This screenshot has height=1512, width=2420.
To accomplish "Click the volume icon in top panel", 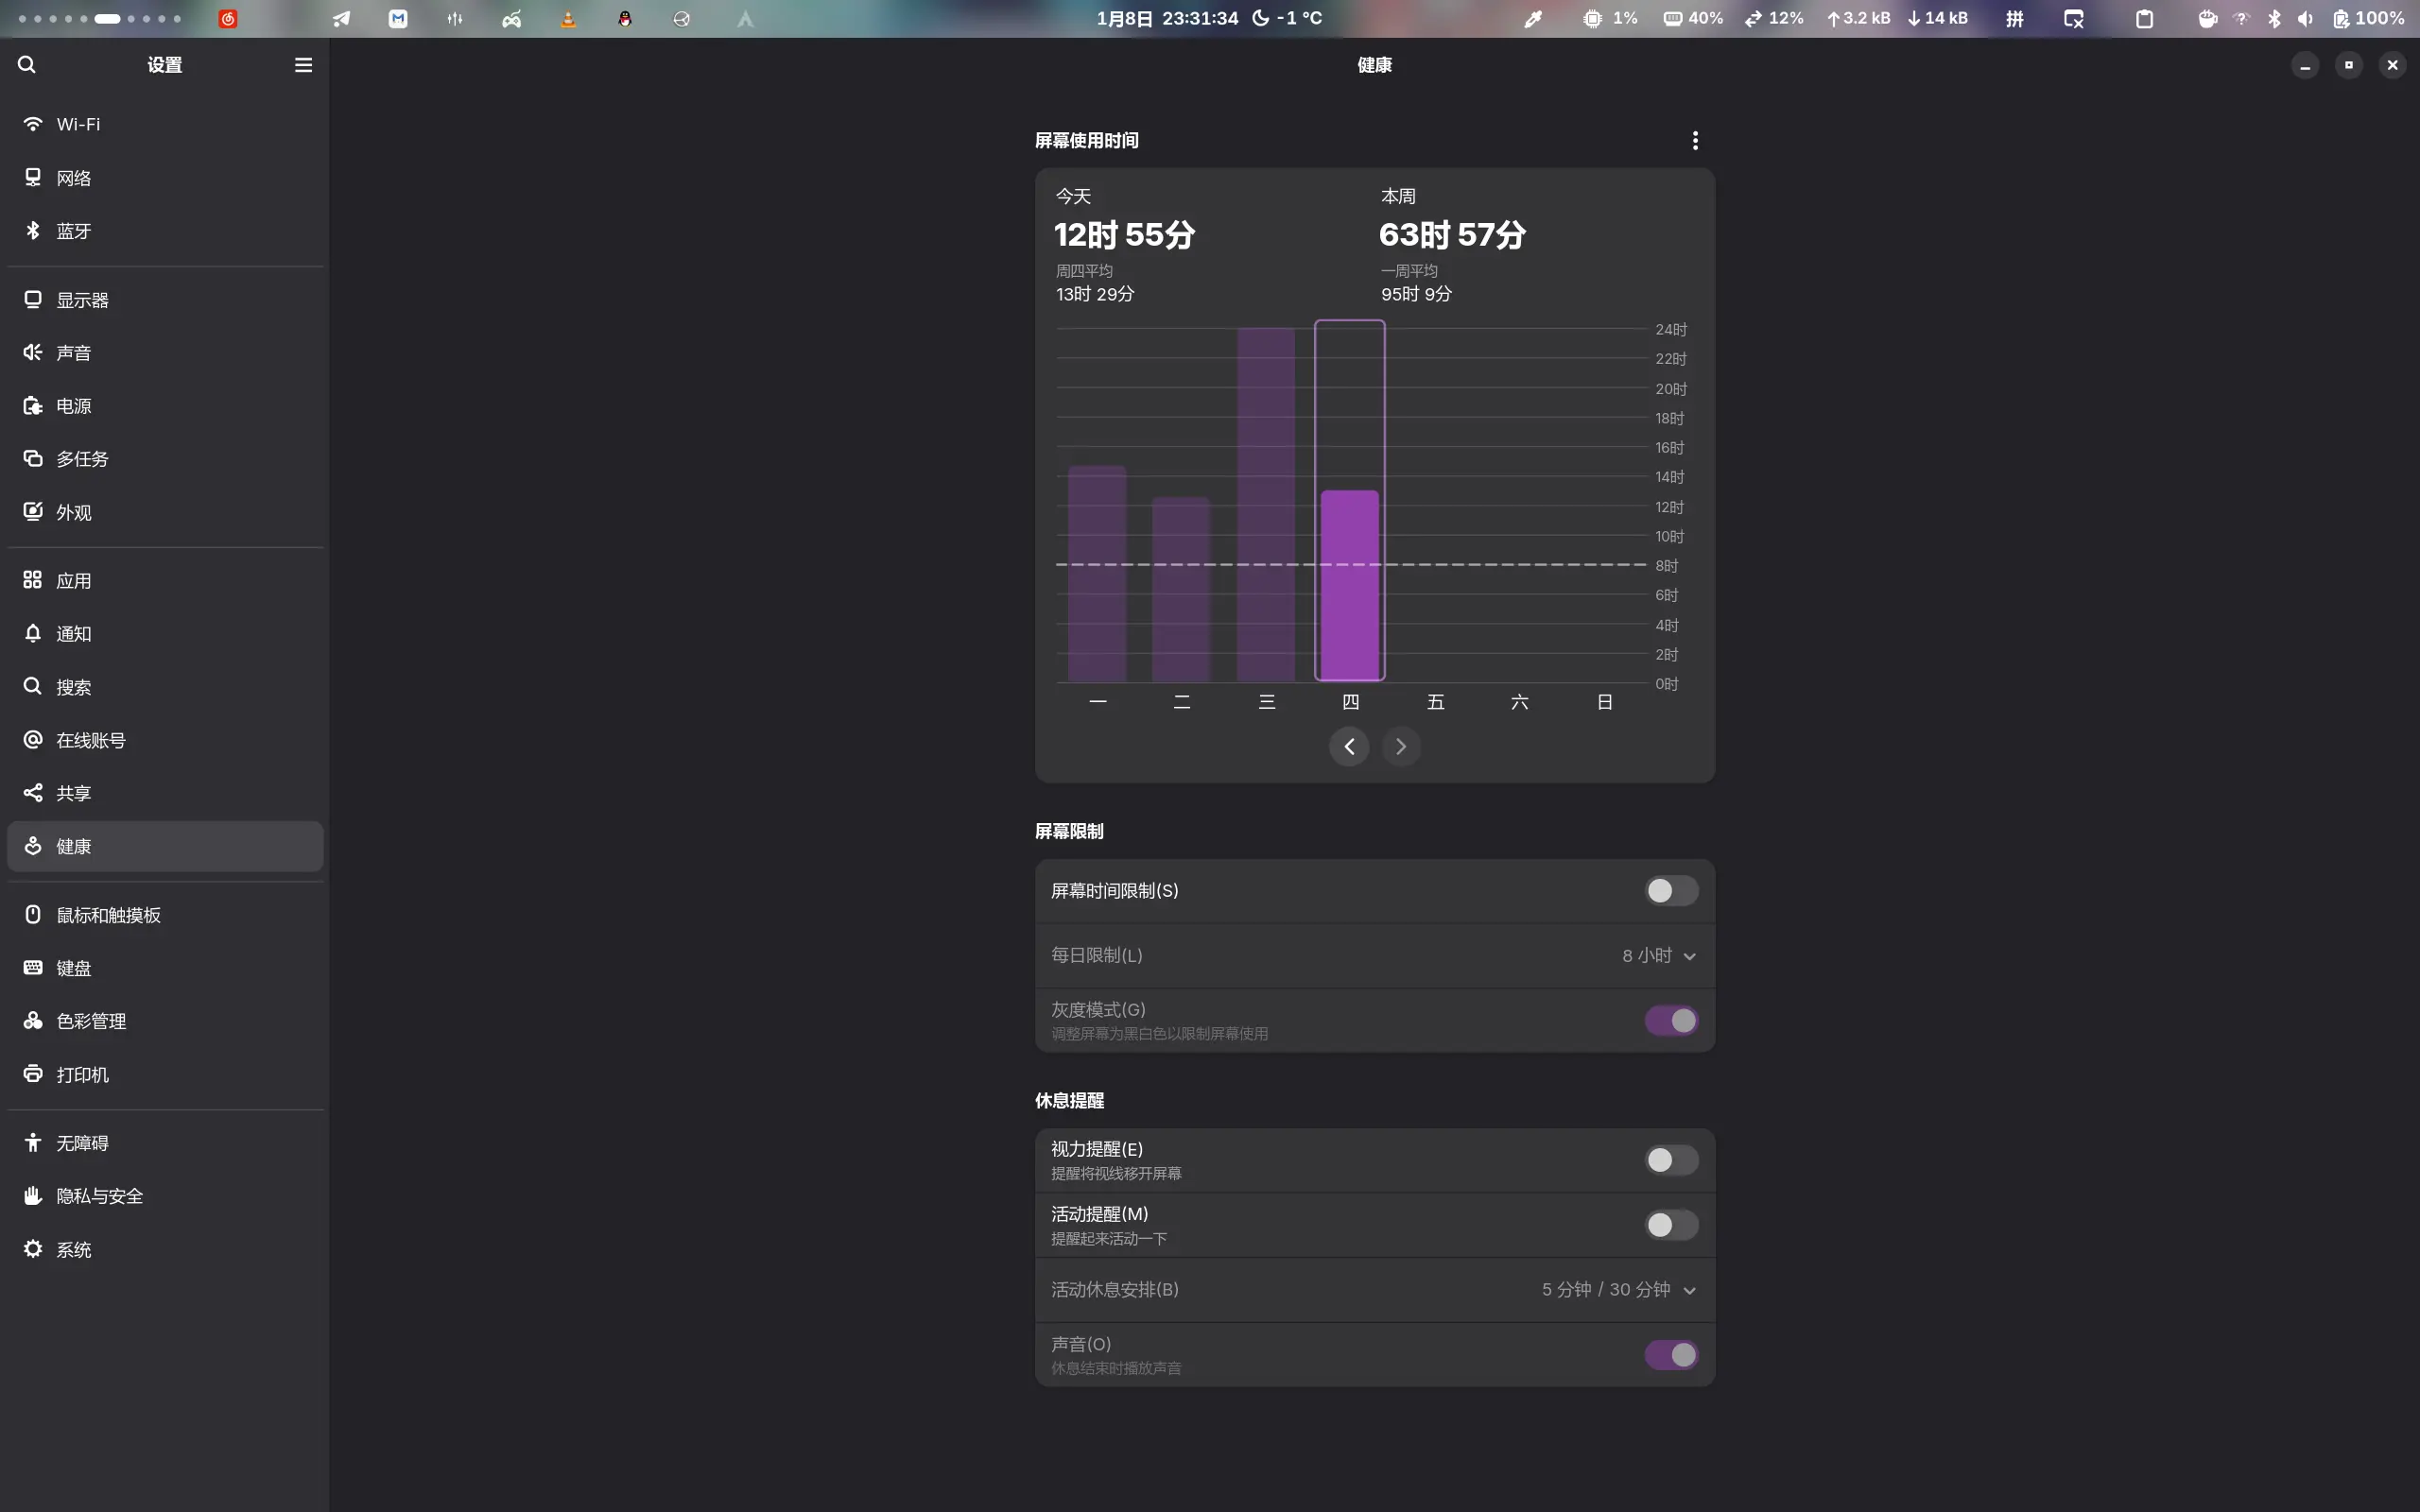I will (x=2305, y=18).
